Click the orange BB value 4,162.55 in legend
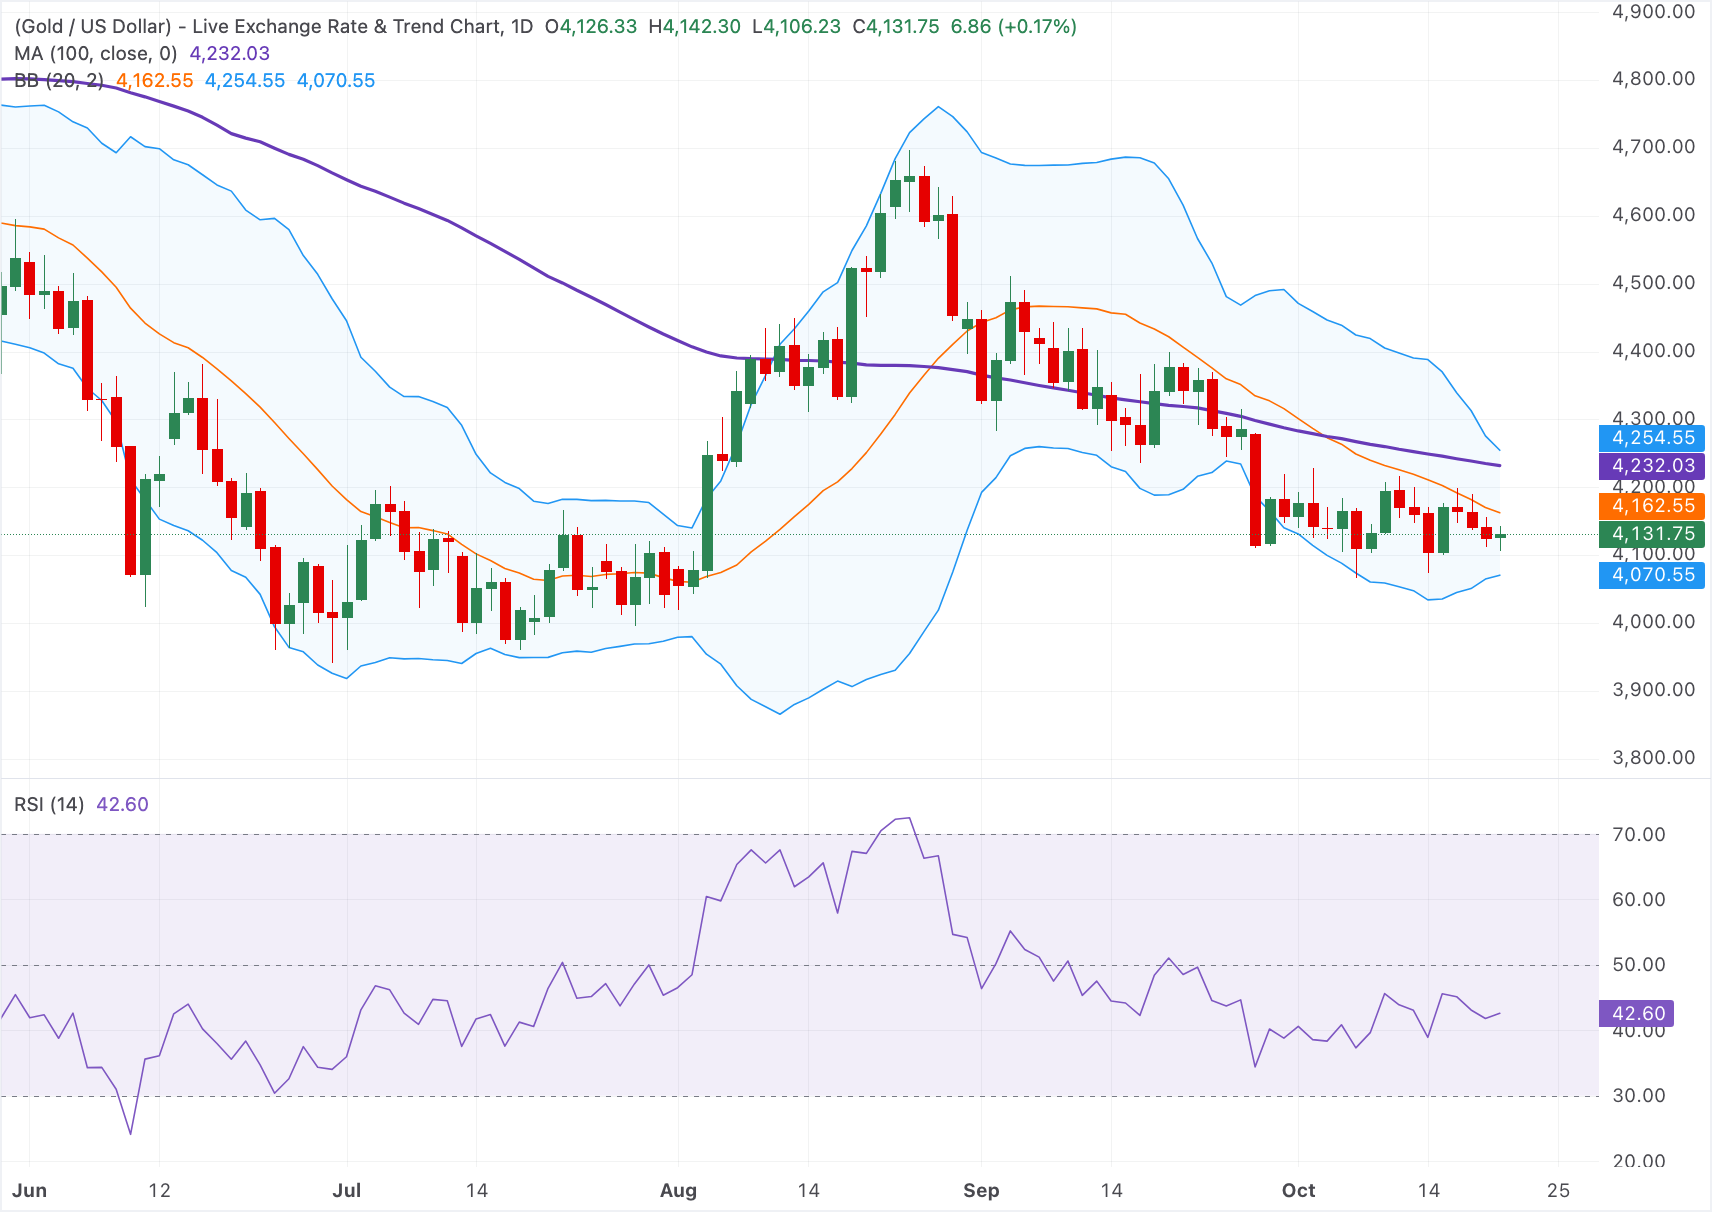The height and width of the screenshot is (1223, 1712). pyautogui.click(x=155, y=80)
